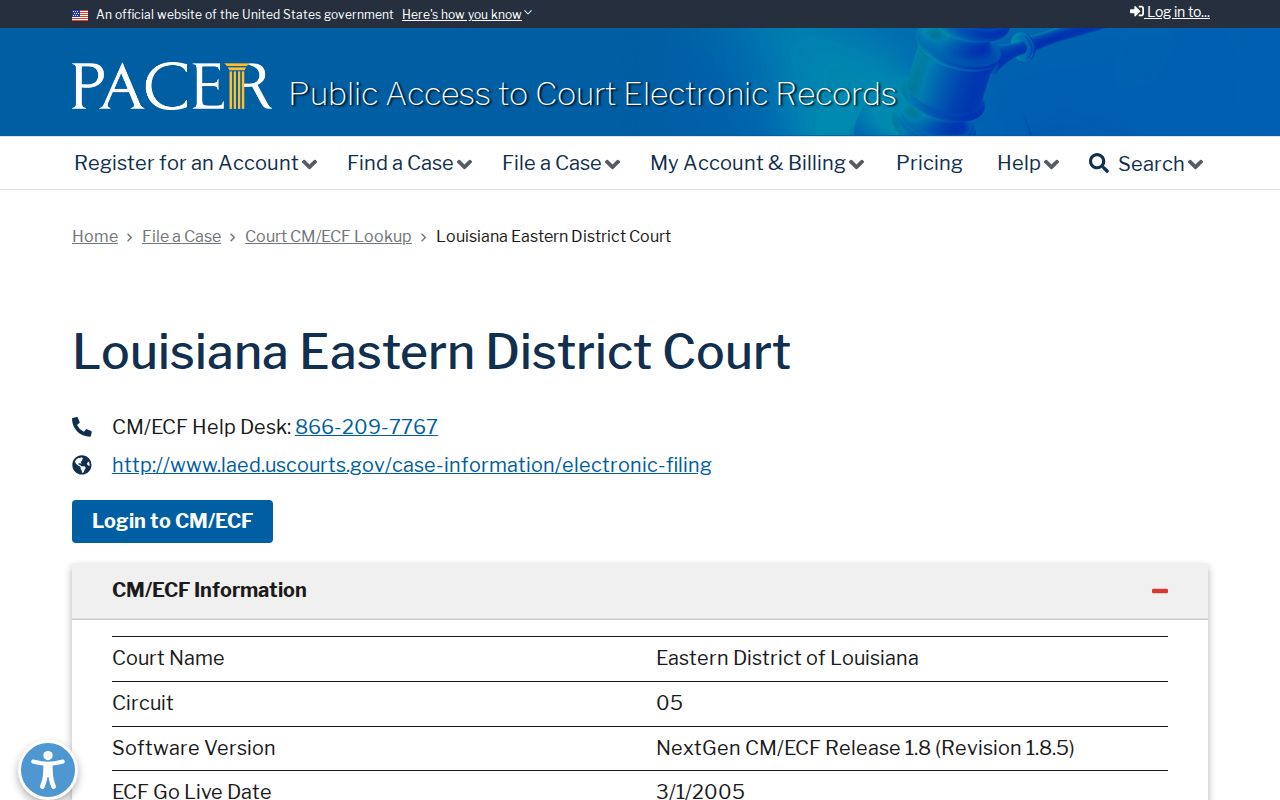Click "Louisiana Eastern District Court" breadcrumb text
1280x800 pixels.
click(x=553, y=236)
